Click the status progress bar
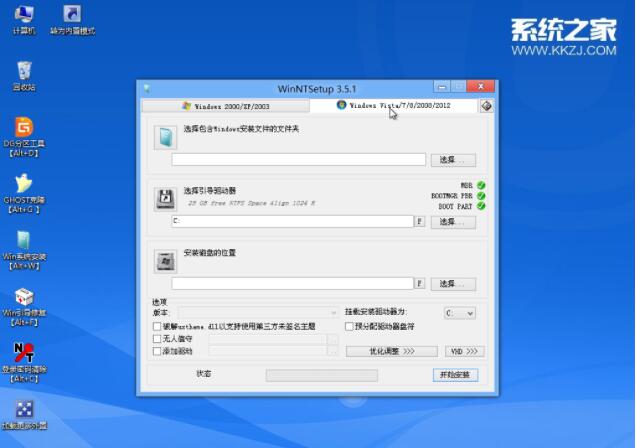 pyautogui.click(x=322, y=375)
